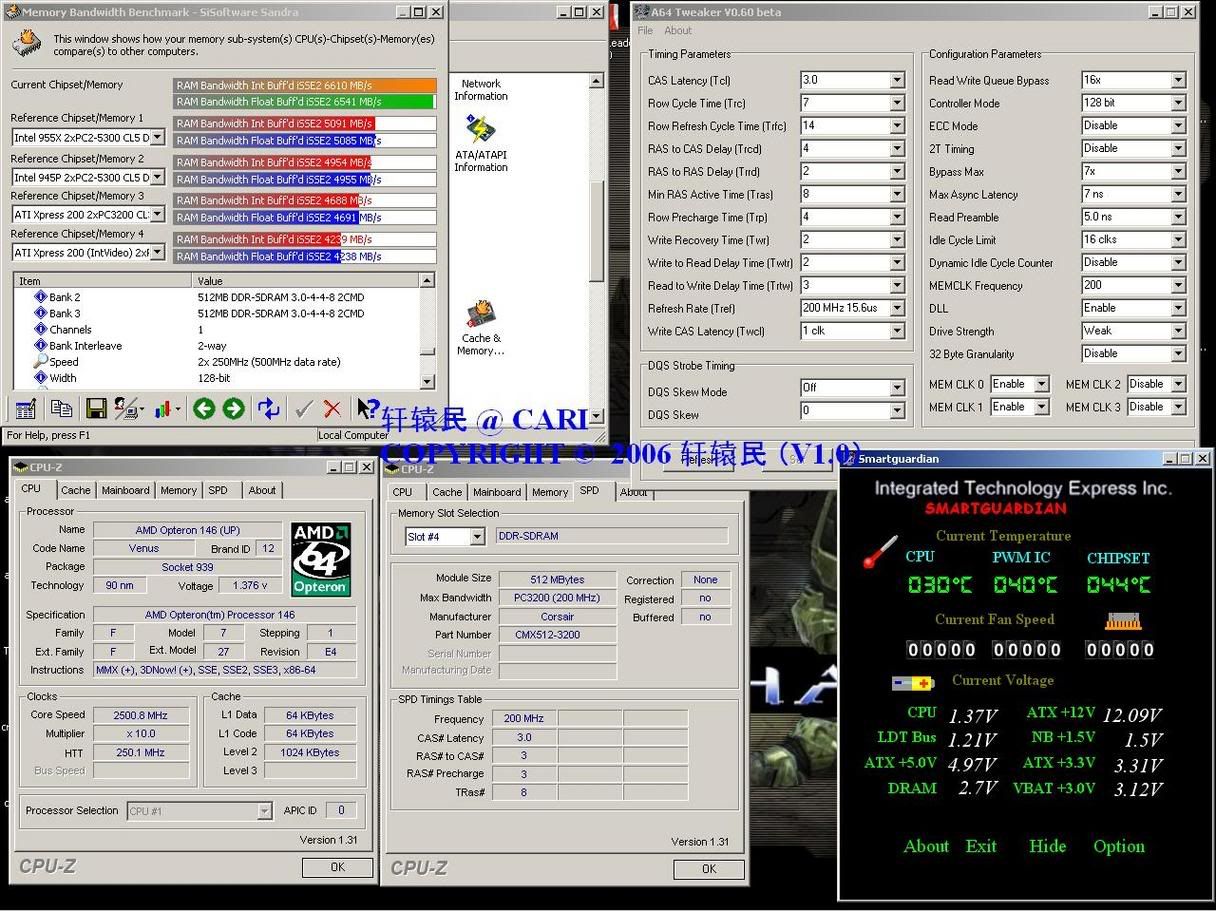Screen dimensions: 1216x912
Task: Open the Network Information module icon
Action: pyautogui.click(x=481, y=89)
